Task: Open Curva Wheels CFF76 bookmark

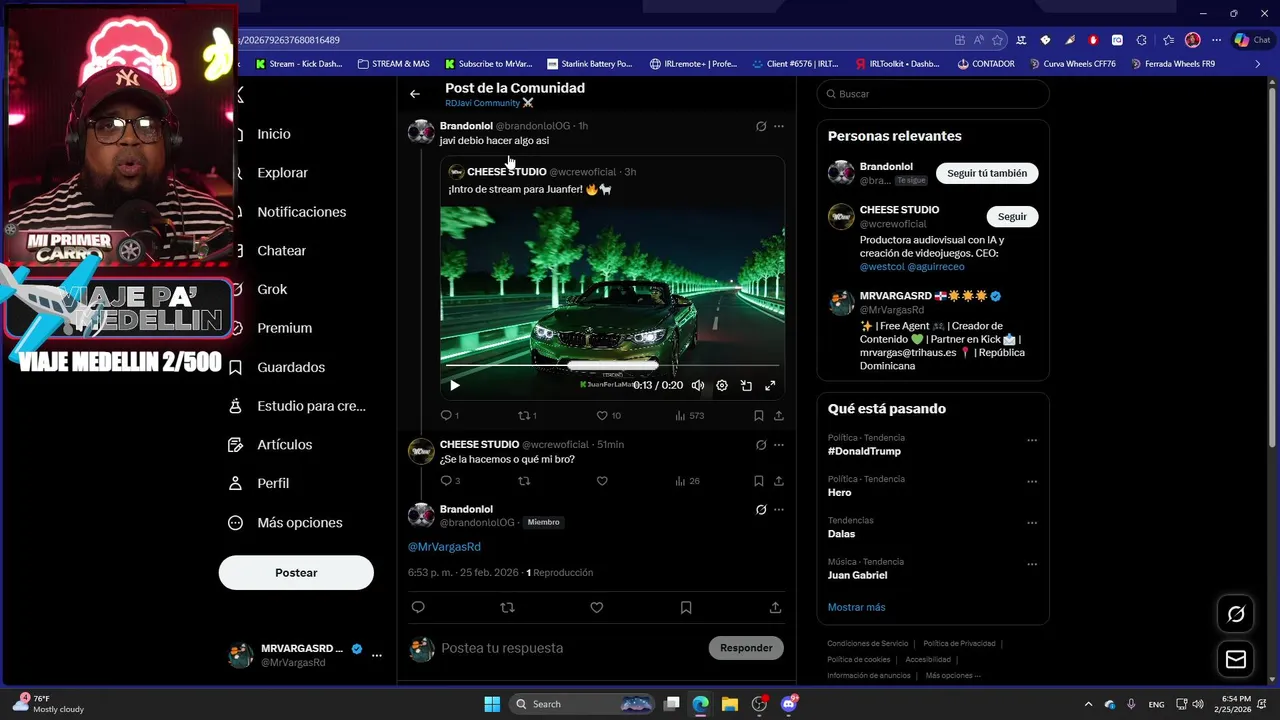Action: tap(1071, 64)
